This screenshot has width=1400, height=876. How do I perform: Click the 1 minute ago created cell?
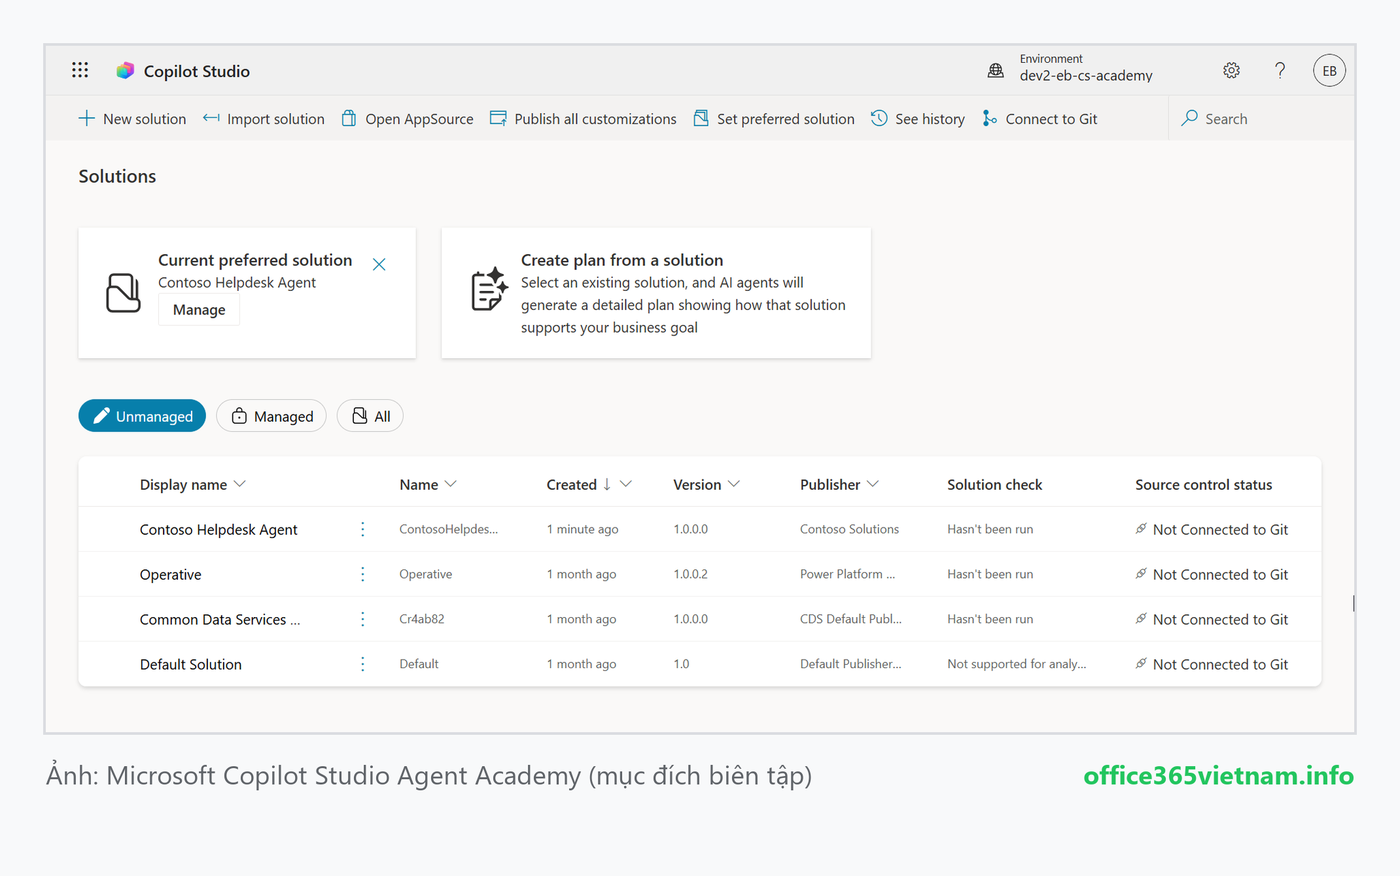click(x=582, y=529)
